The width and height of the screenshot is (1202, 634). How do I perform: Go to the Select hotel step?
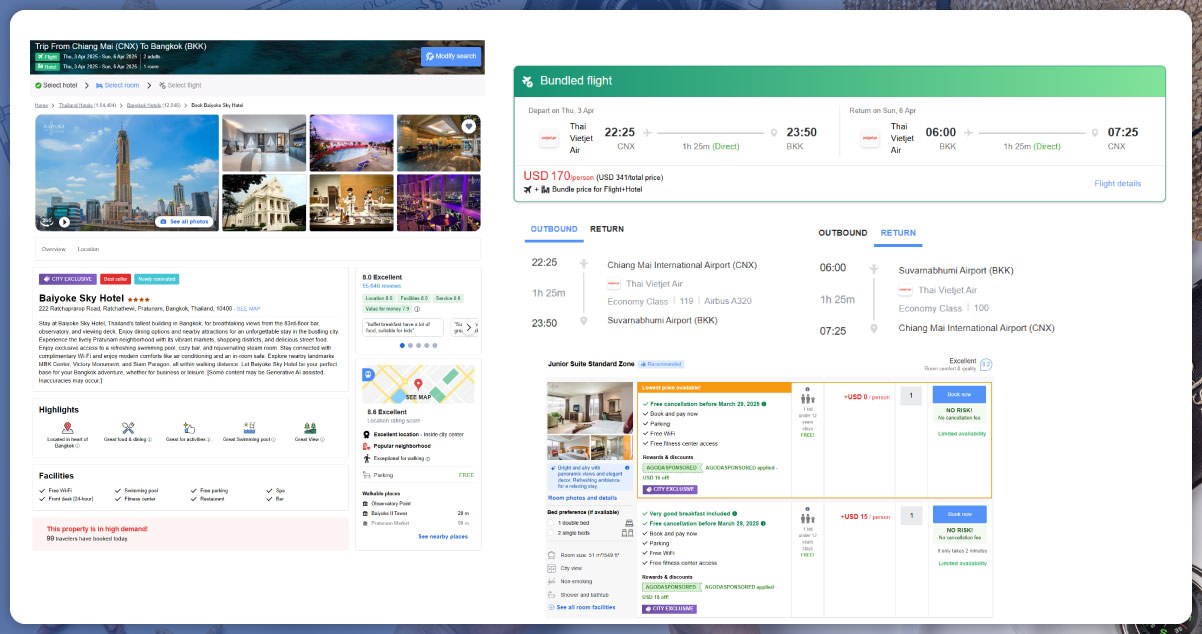pos(56,86)
